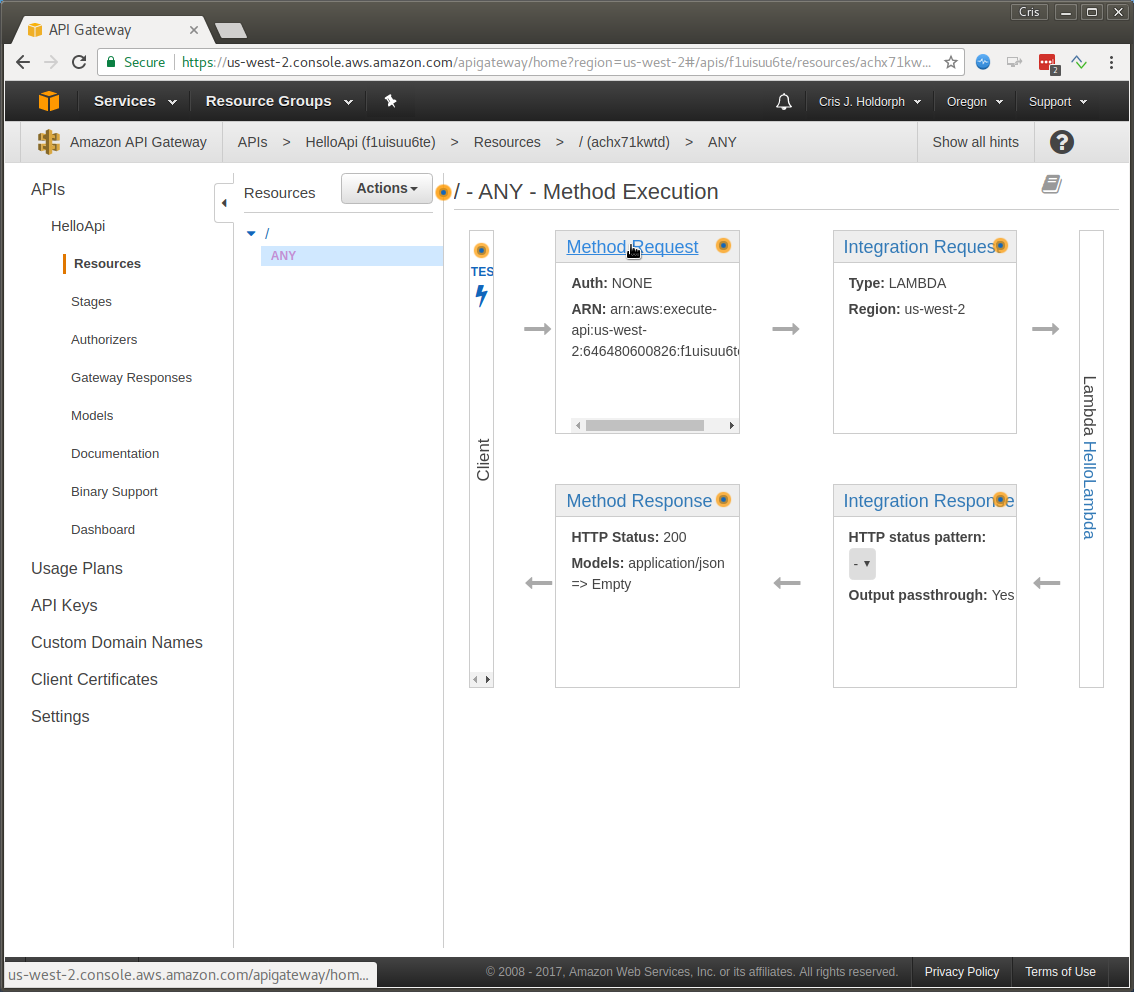This screenshot has width=1134, height=992.
Task: Click the hint dot on Method Response
Action: point(723,499)
